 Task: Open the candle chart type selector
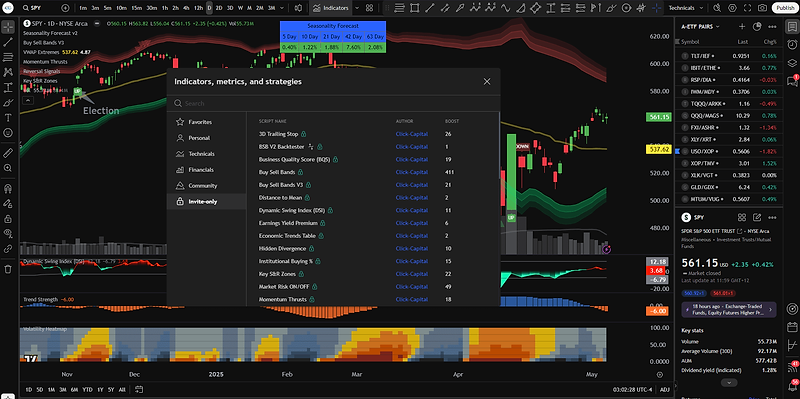pos(299,8)
